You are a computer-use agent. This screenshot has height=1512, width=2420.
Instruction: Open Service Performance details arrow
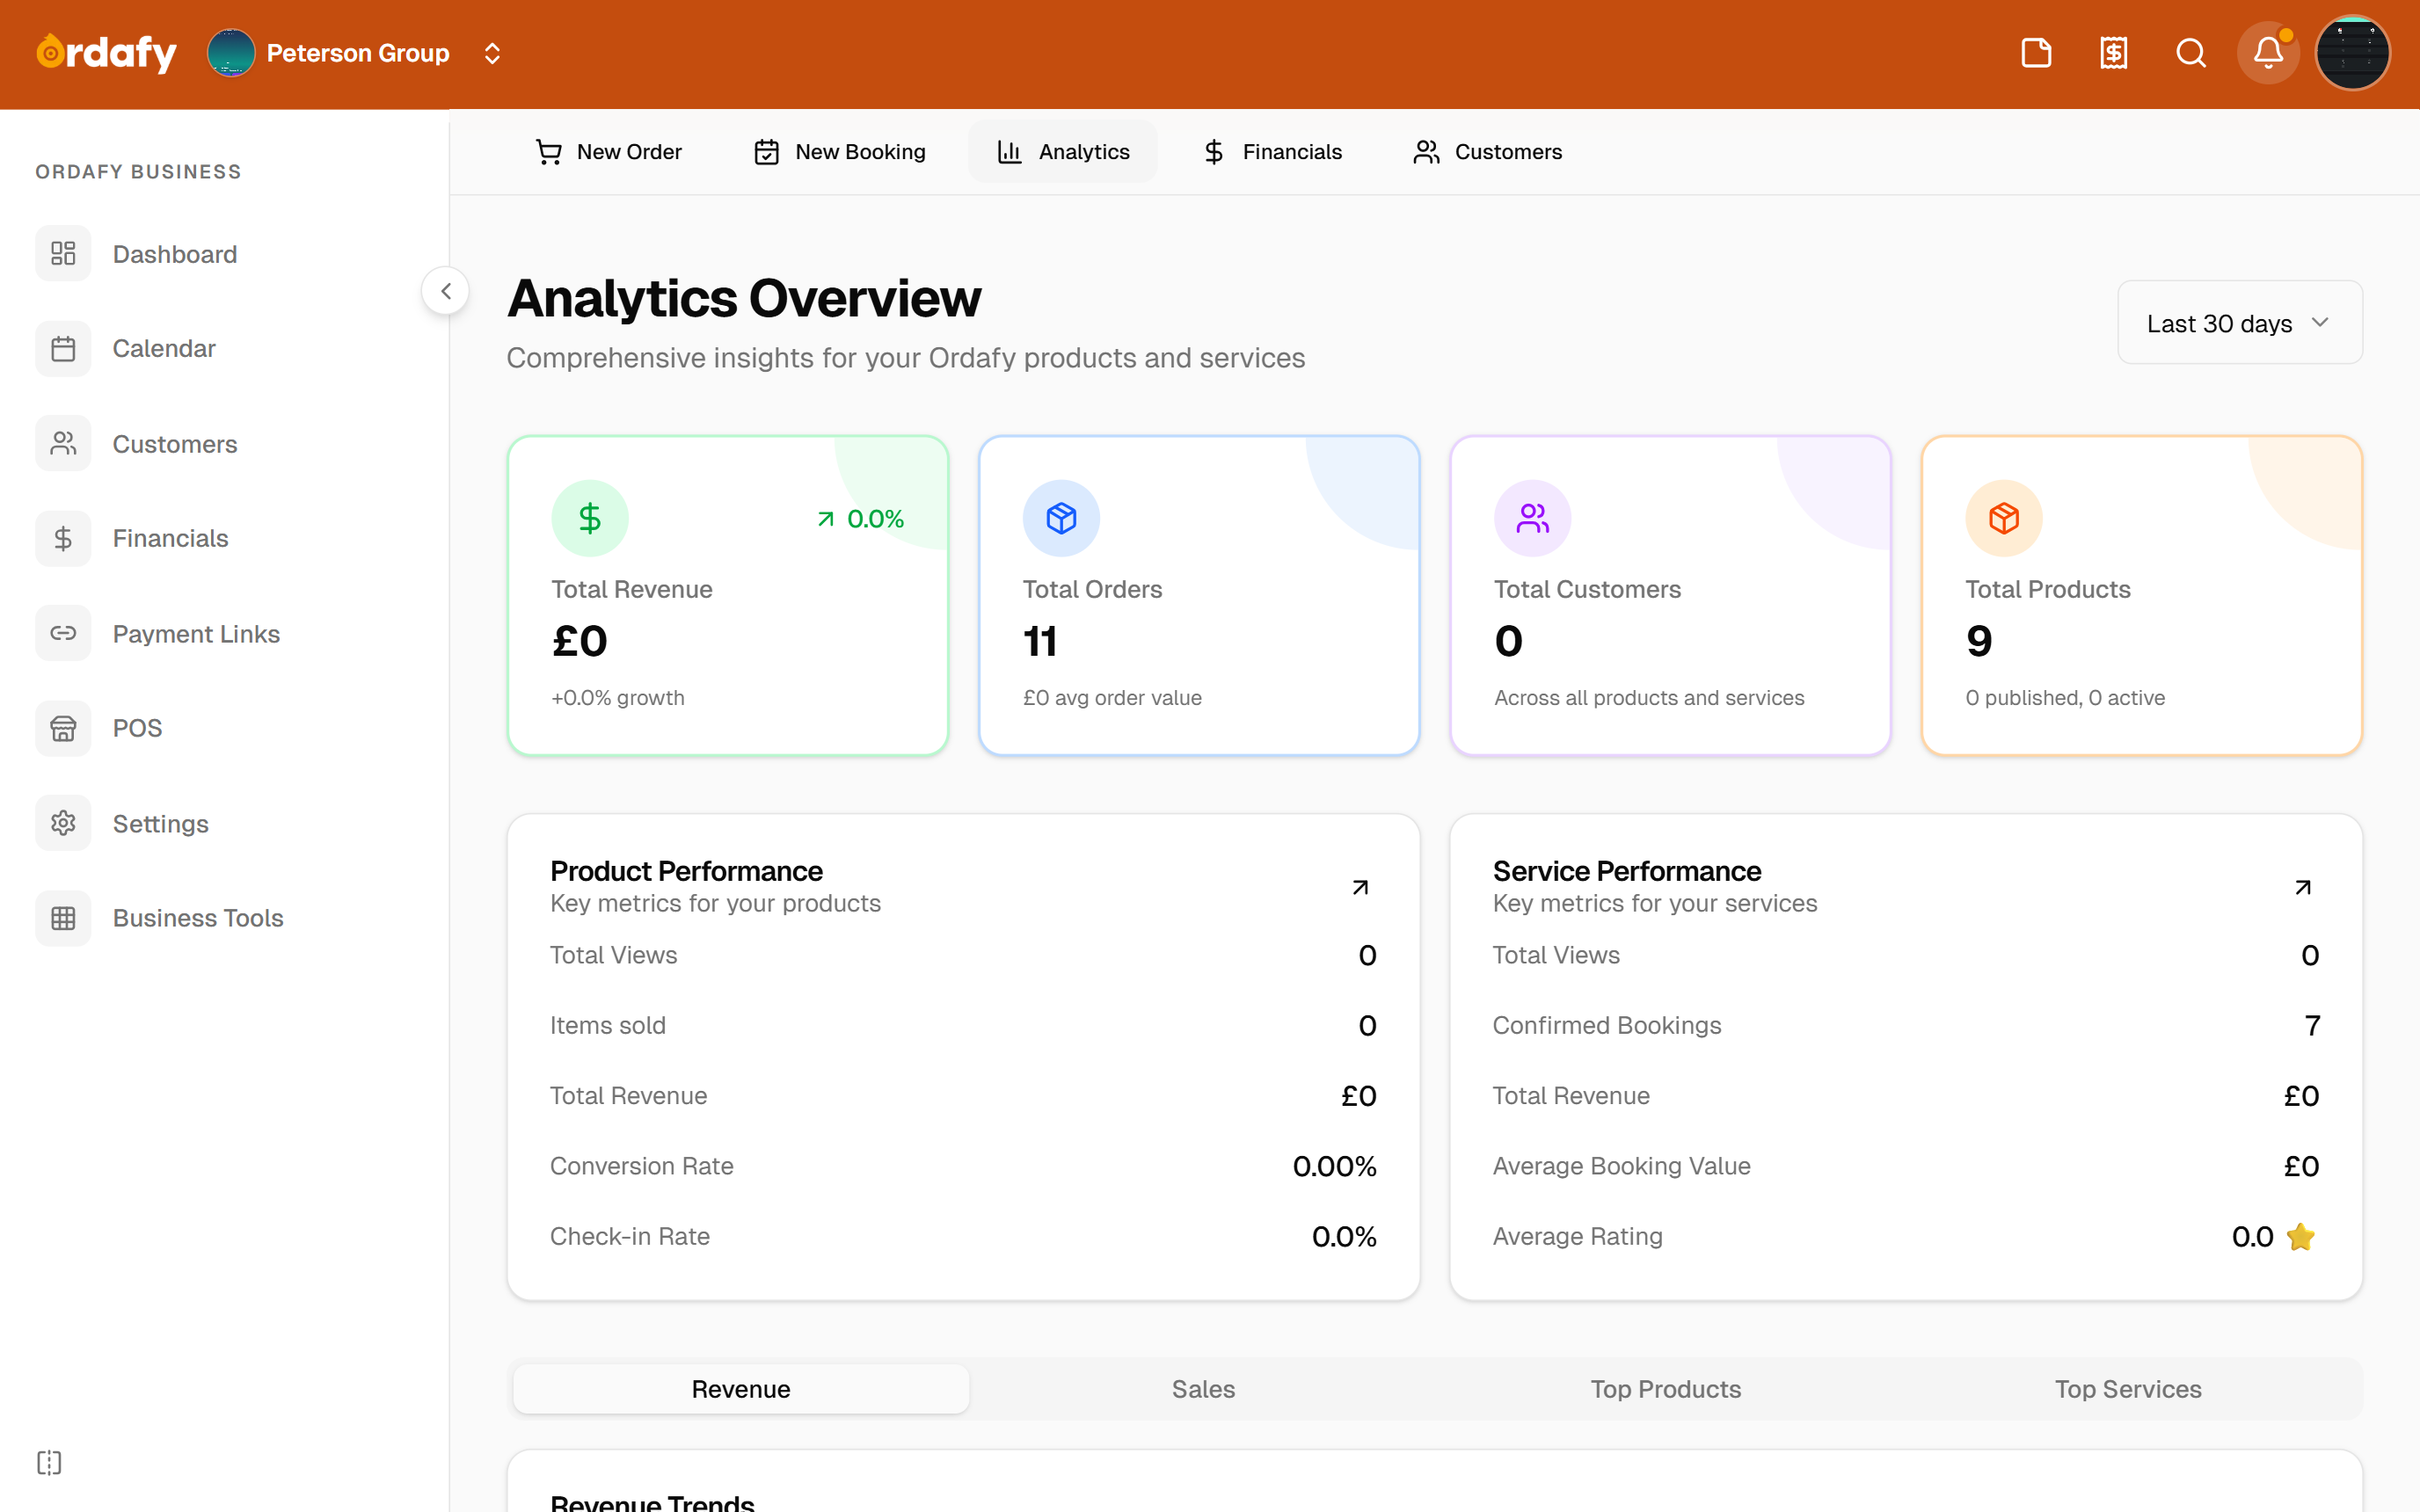point(2303,887)
